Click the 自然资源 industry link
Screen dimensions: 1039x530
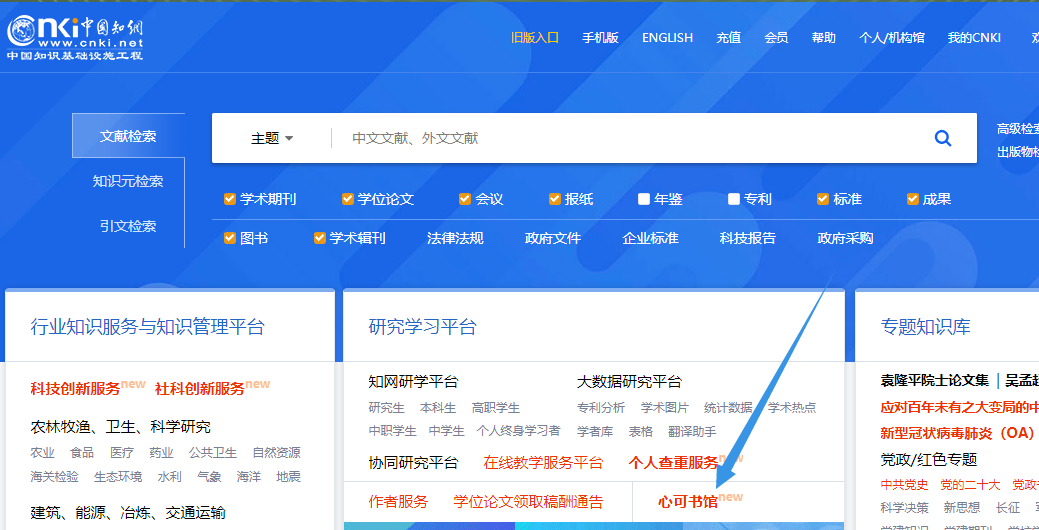tap(276, 453)
